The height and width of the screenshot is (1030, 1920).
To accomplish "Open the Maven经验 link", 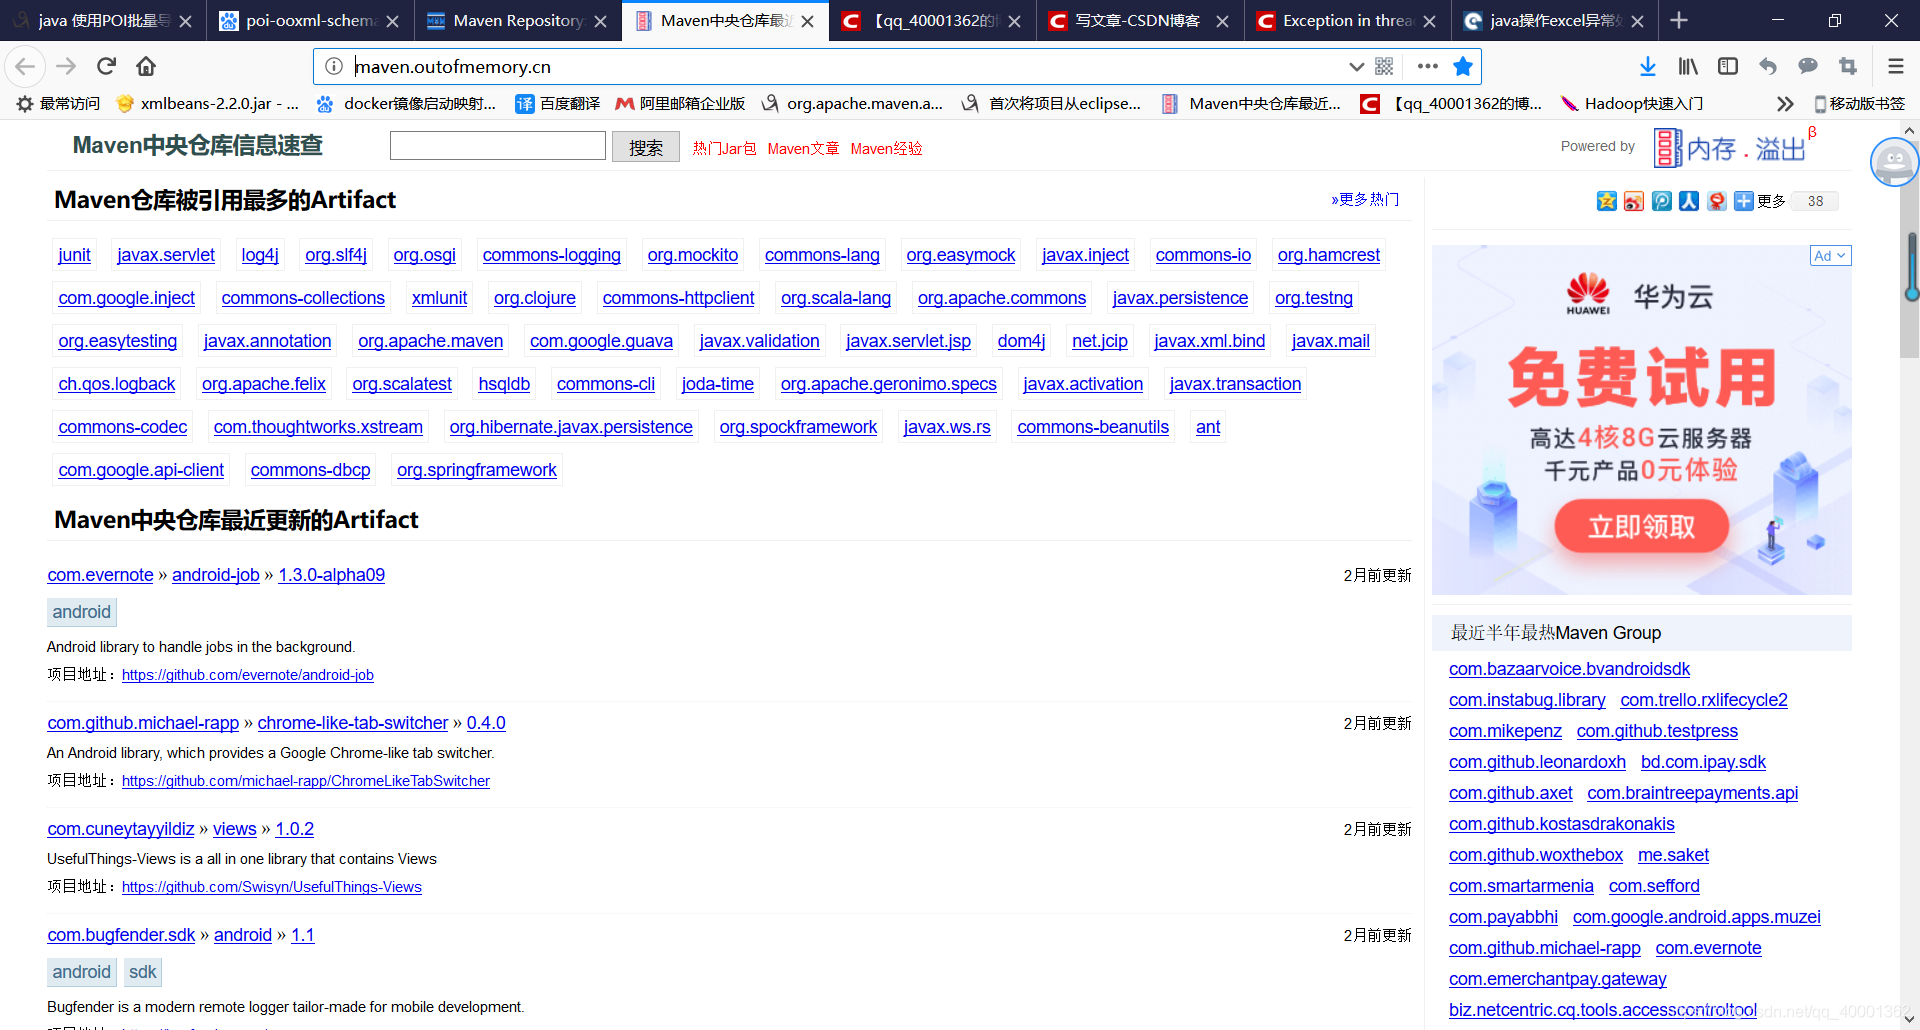I will pos(886,148).
